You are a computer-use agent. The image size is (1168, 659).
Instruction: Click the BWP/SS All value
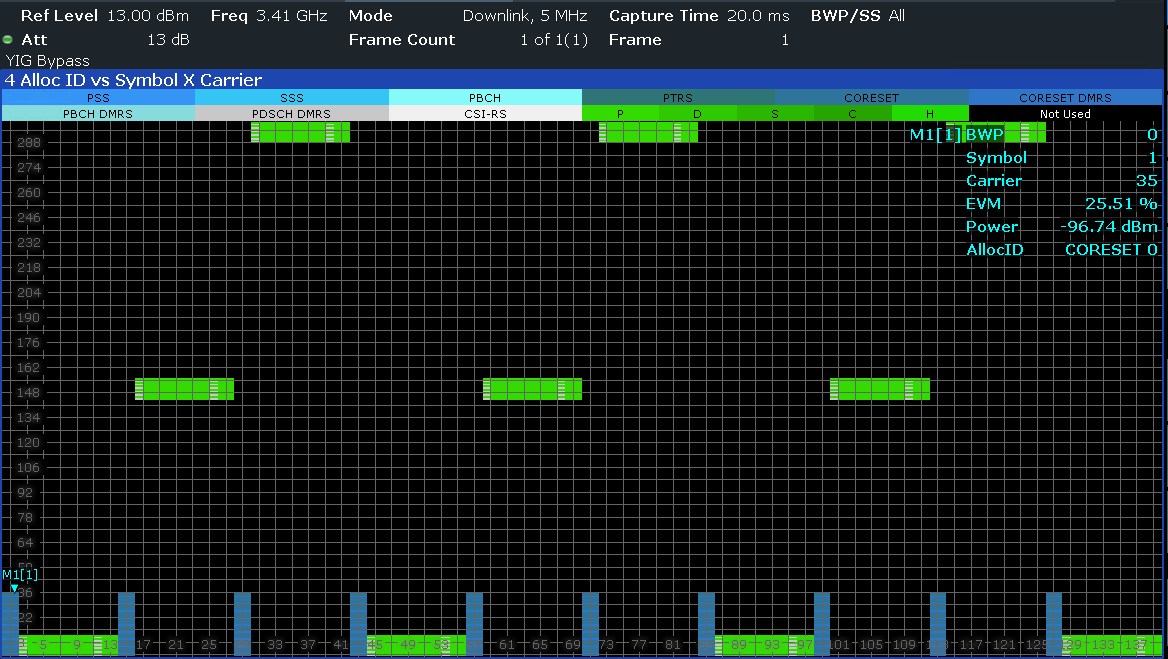pyautogui.click(x=897, y=16)
